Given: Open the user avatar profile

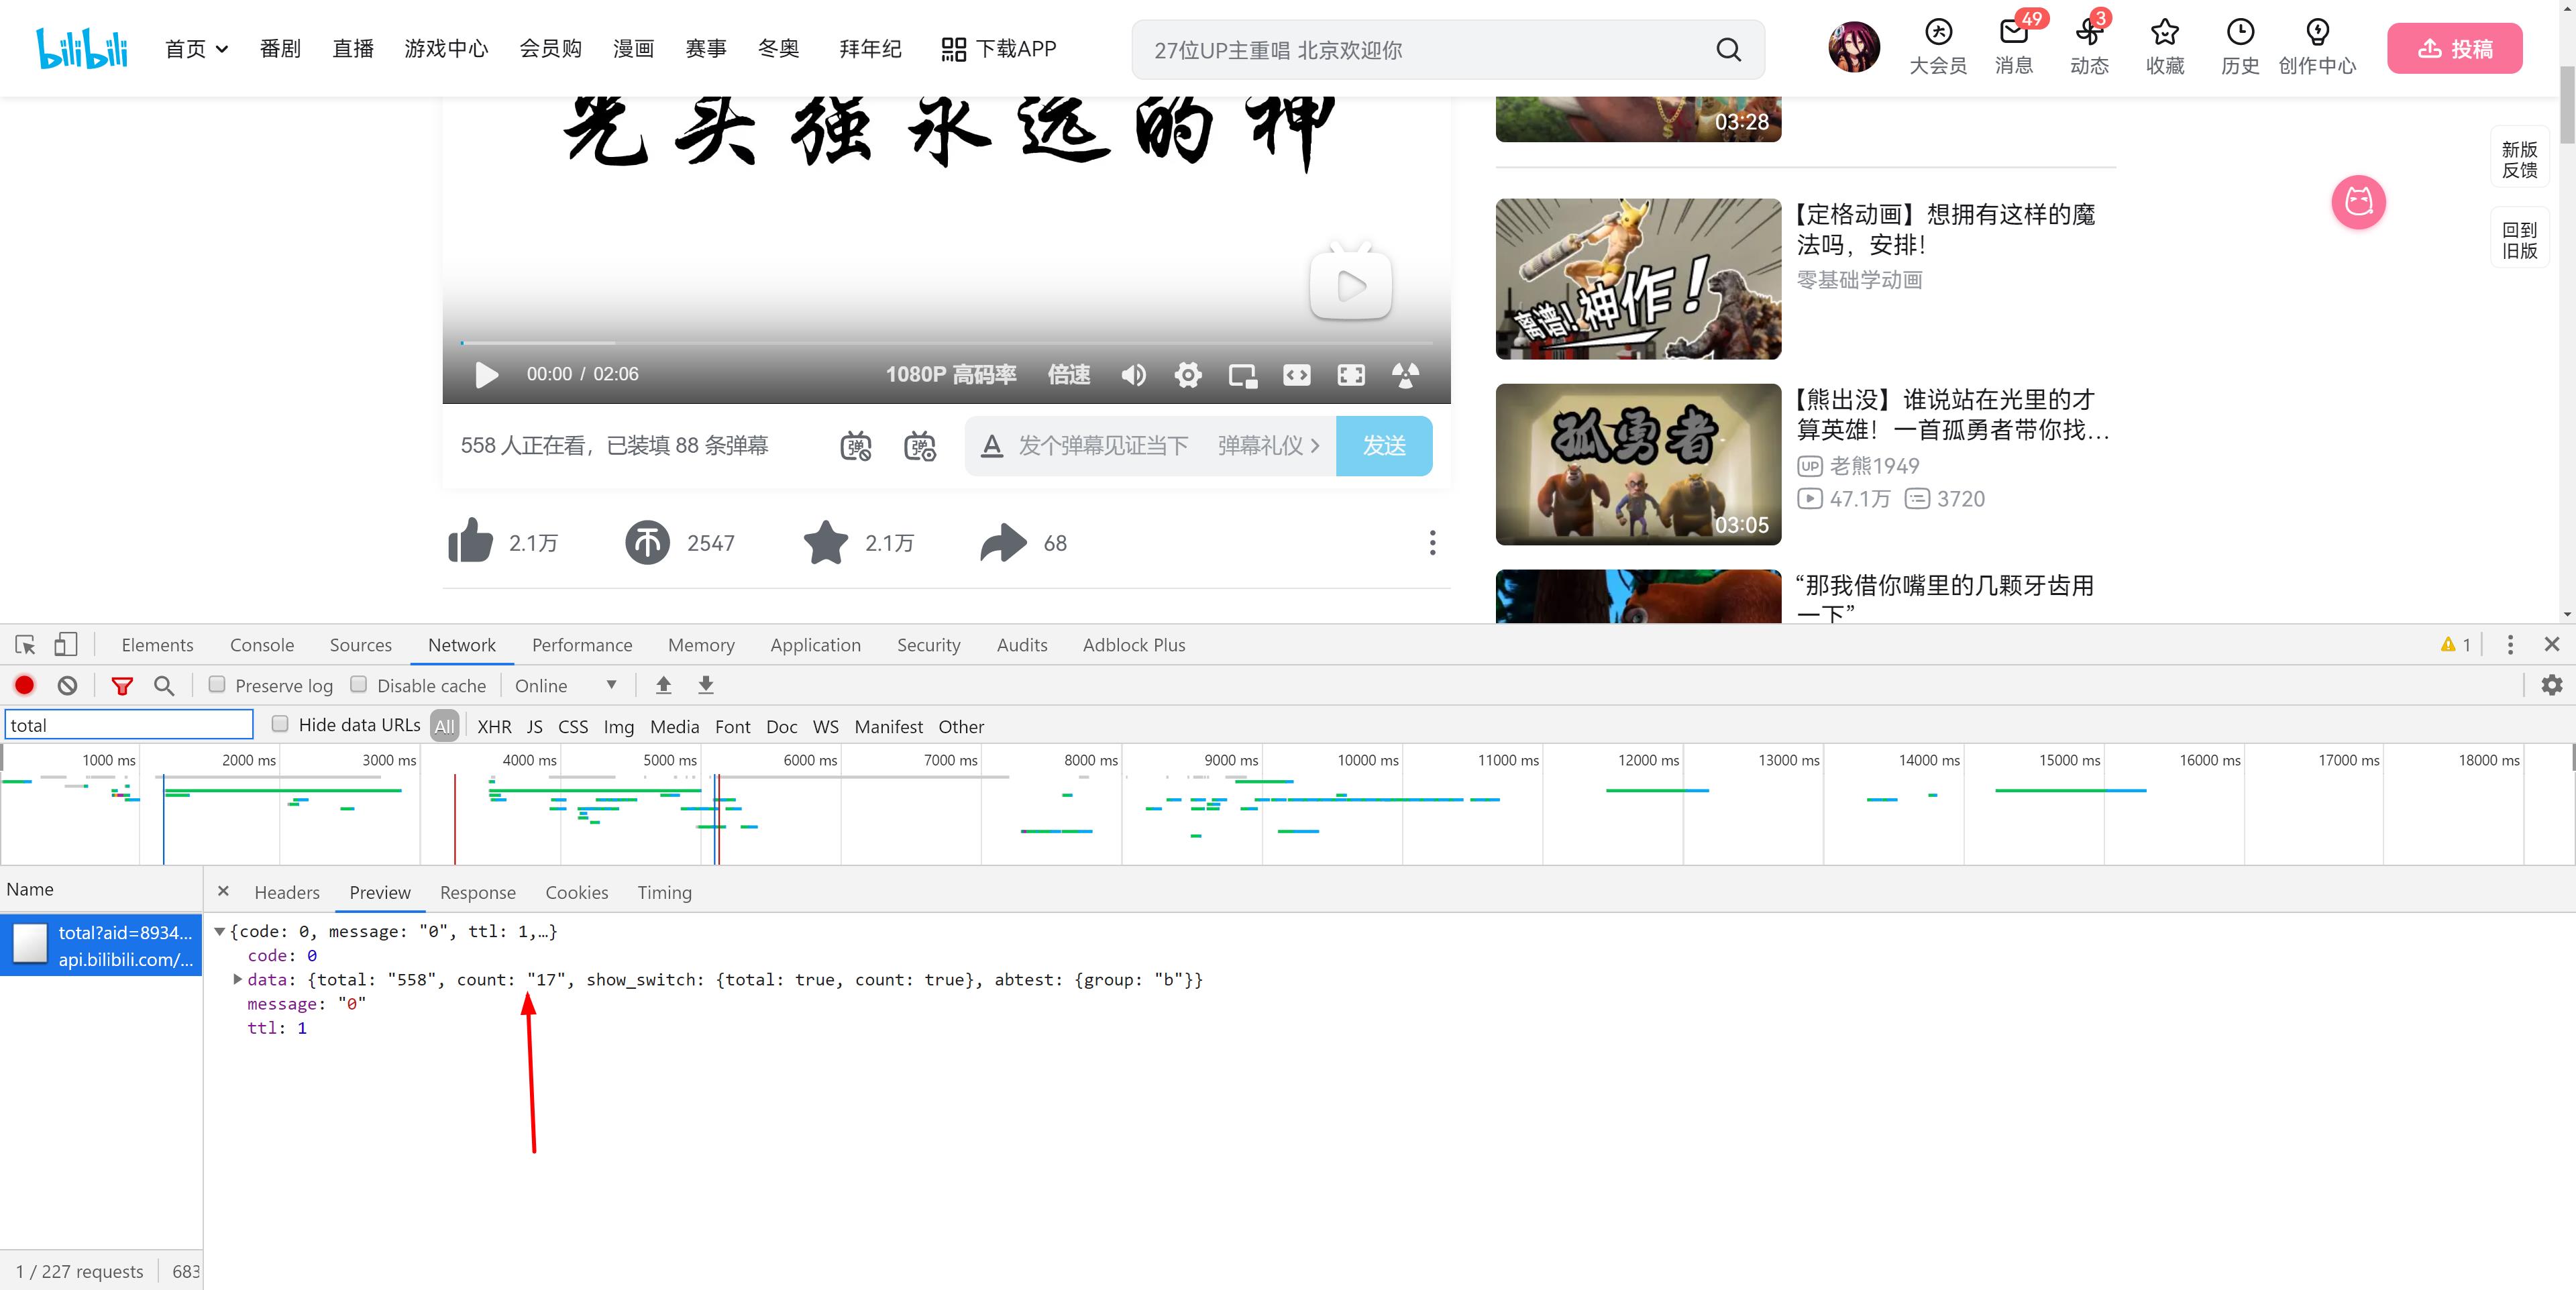Looking at the screenshot, I should click(1854, 48).
